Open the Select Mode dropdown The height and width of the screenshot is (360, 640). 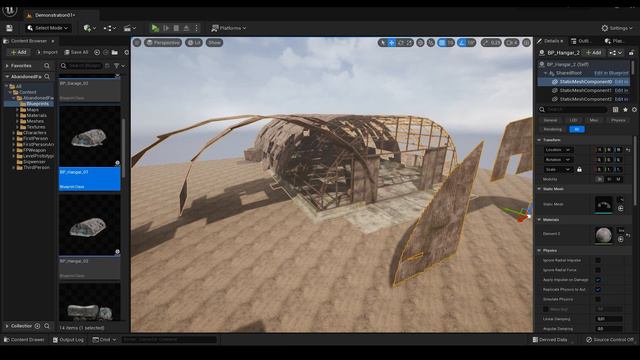coord(48,28)
